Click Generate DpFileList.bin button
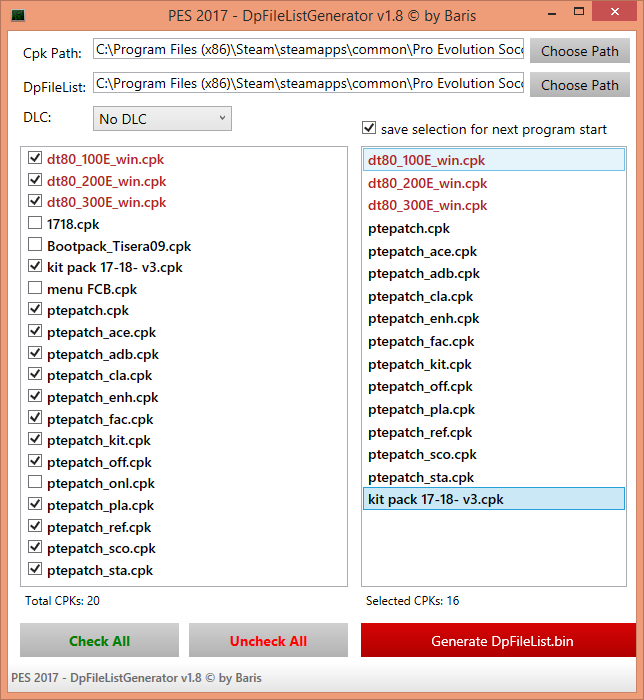Image resolution: width=644 pixels, height=700 pixels. click(x=499, y=641)
